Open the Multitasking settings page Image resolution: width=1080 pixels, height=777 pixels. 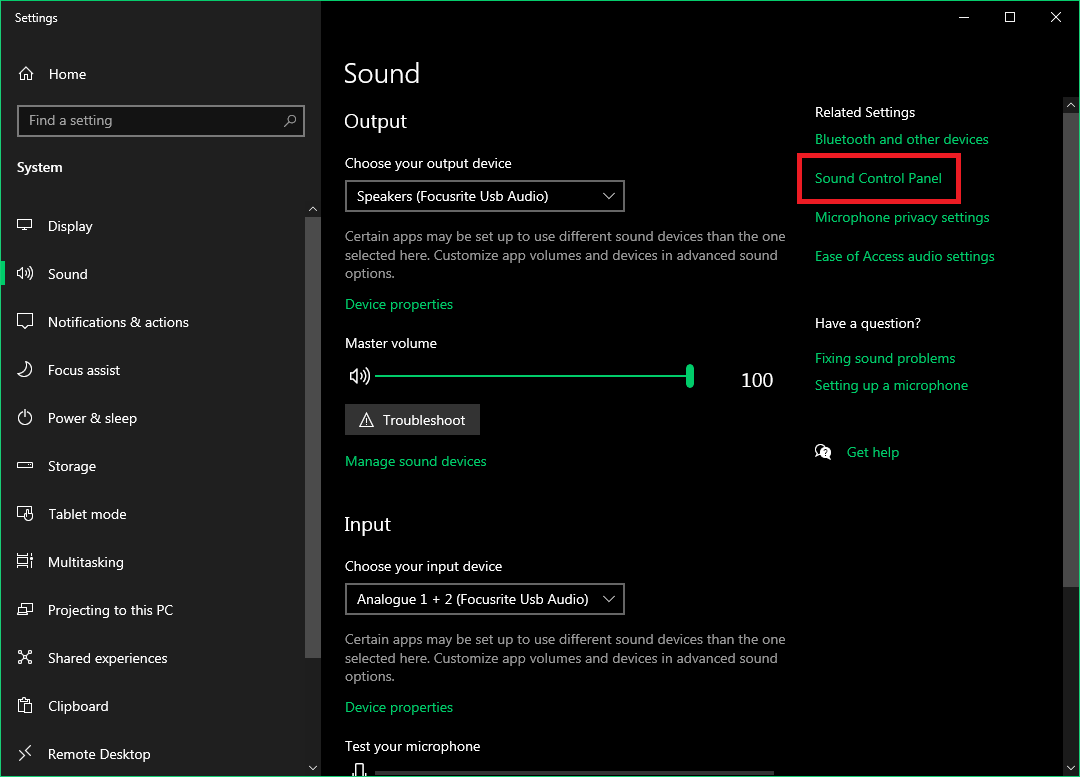[86, 562]
